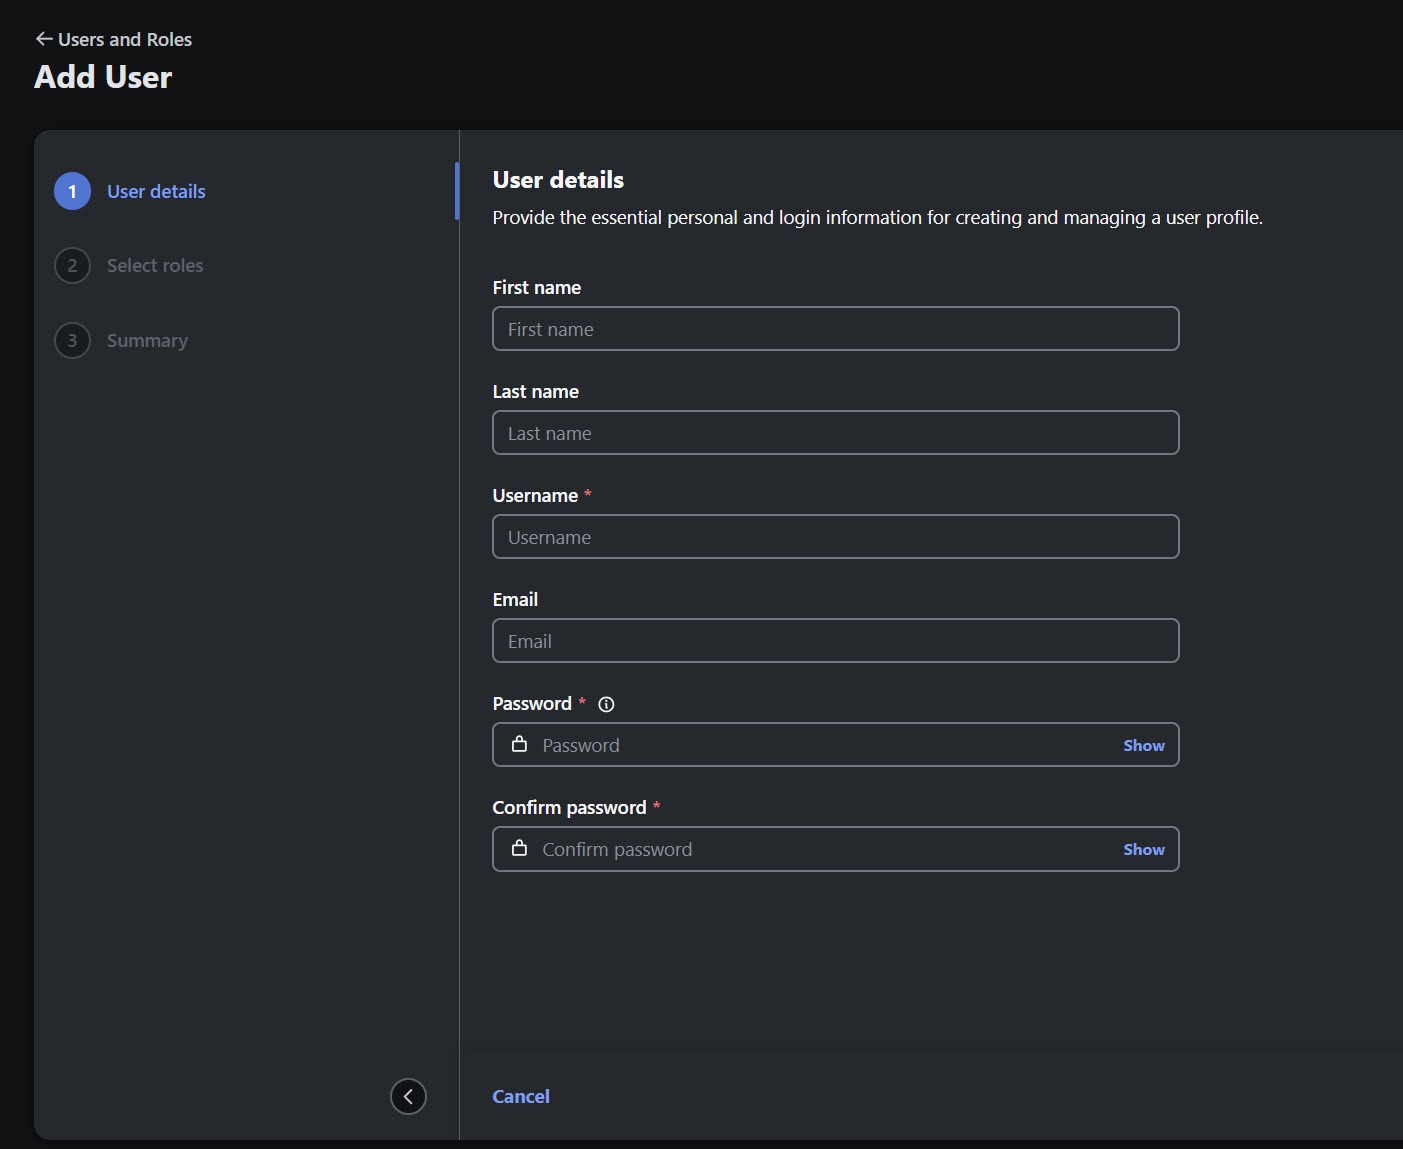Show the Password field contents
Screen dimensions: 1403x1149
click(x=1144, y=745)
